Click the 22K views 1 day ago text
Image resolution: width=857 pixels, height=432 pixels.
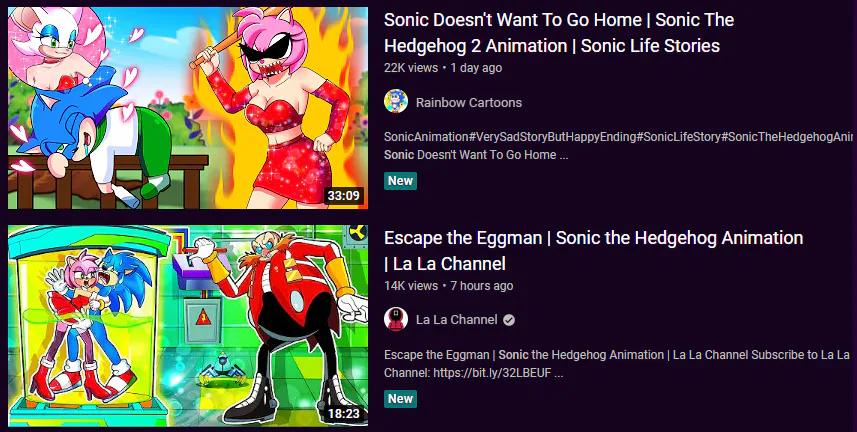coord(443,68)
